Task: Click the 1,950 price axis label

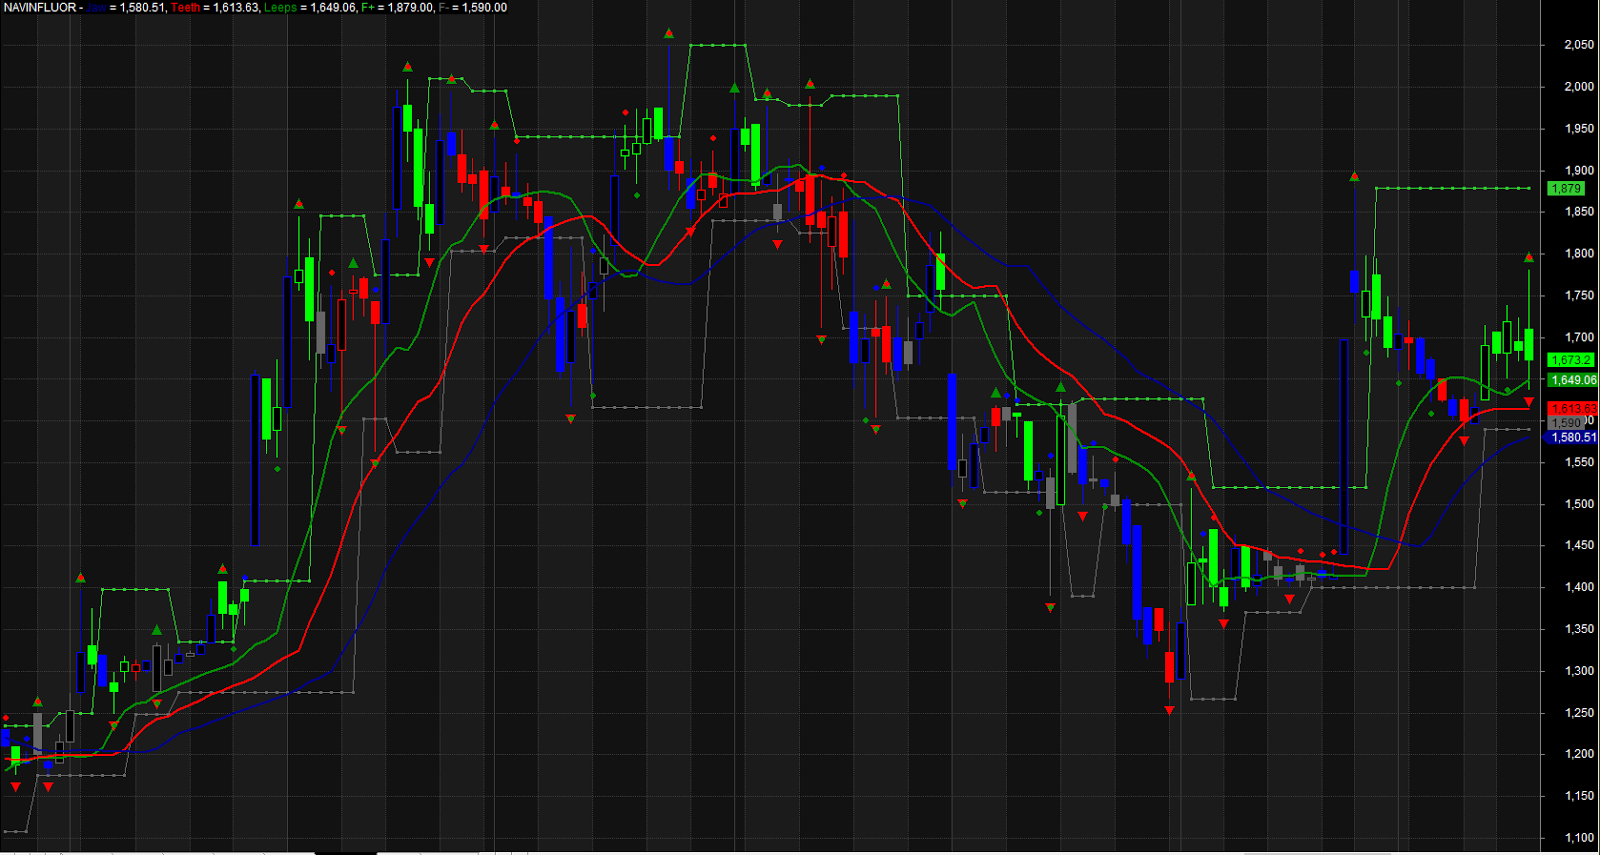Action: tap(1579, 129)
